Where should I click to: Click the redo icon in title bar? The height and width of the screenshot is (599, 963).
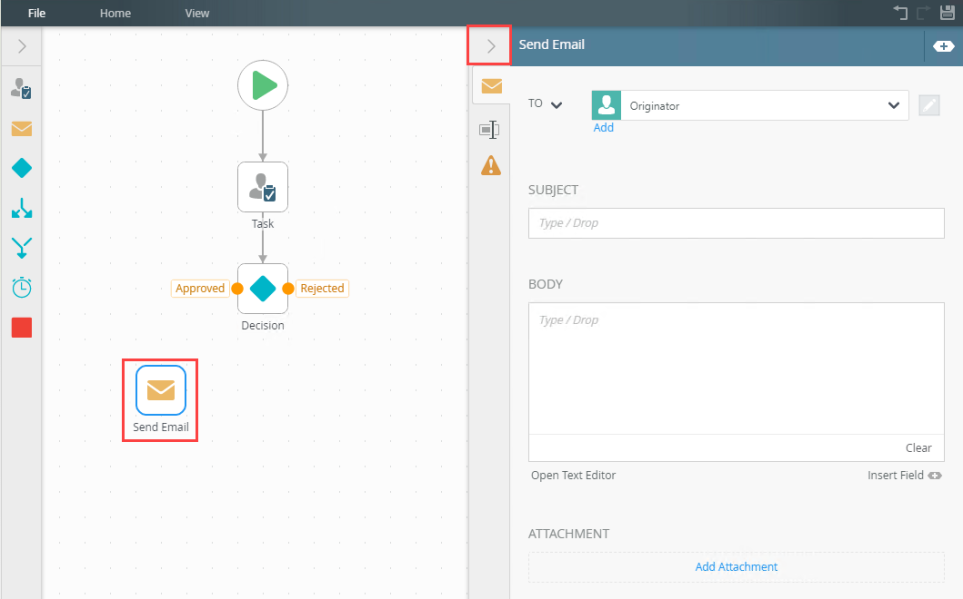[923, 12]
